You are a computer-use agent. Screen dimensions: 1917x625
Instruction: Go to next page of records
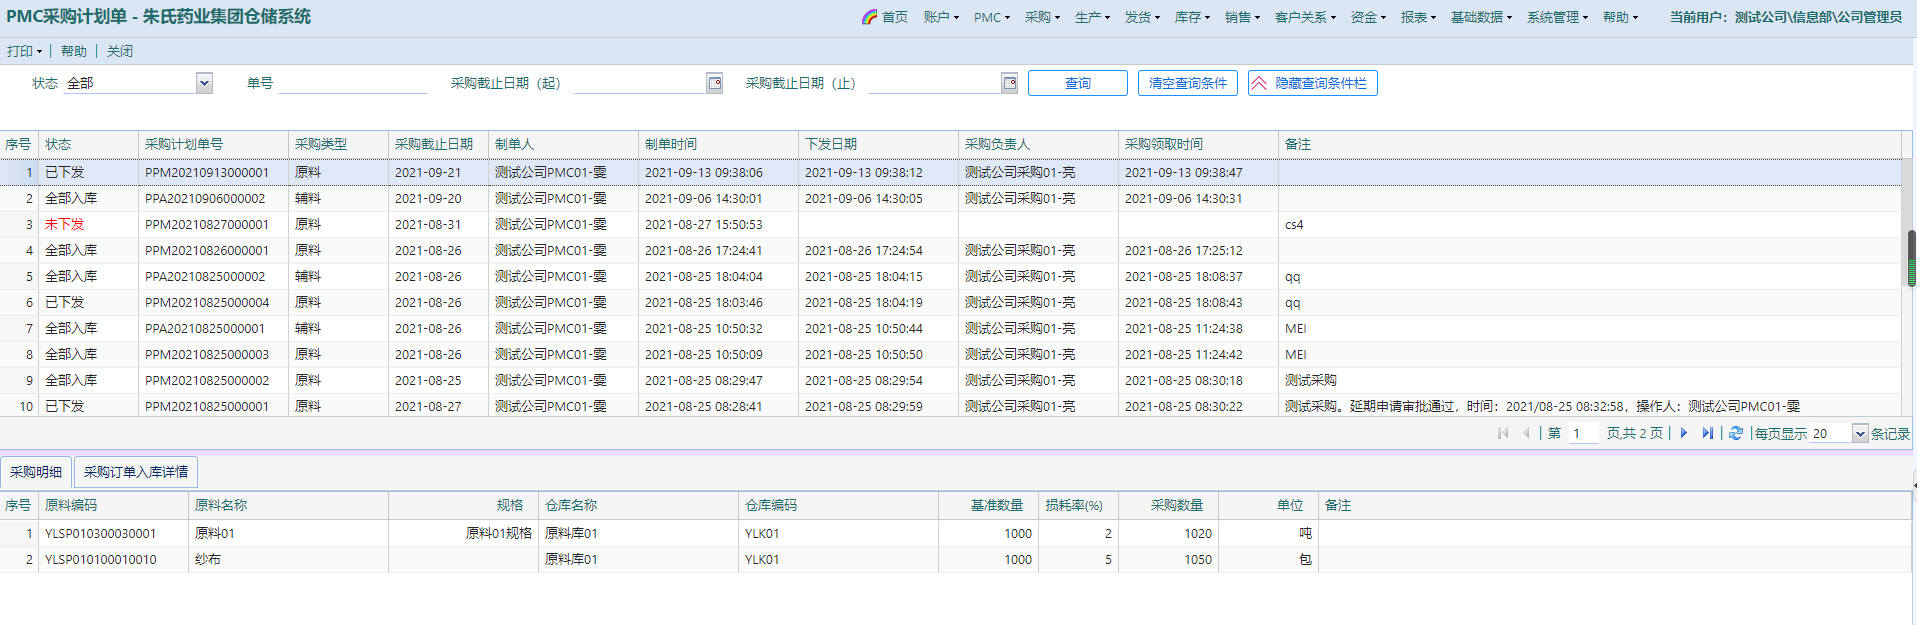click(1684, 433)
